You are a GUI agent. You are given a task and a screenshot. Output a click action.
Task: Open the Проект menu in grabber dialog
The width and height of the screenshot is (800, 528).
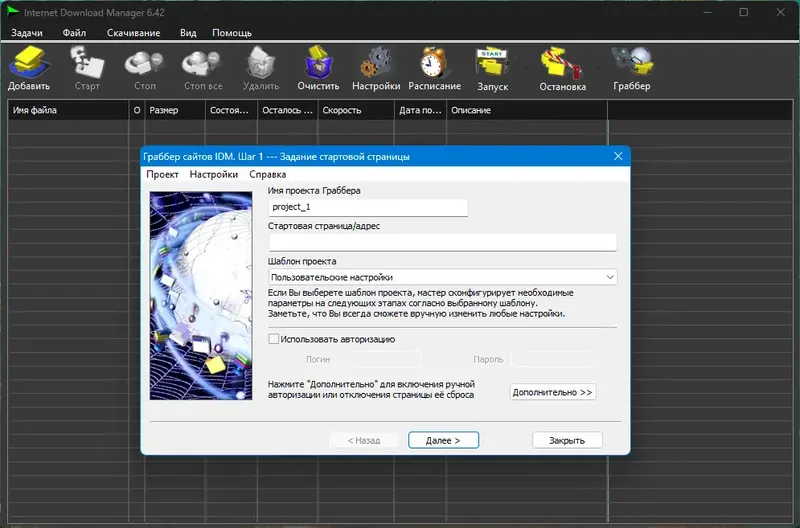click(x=162, y=174)
